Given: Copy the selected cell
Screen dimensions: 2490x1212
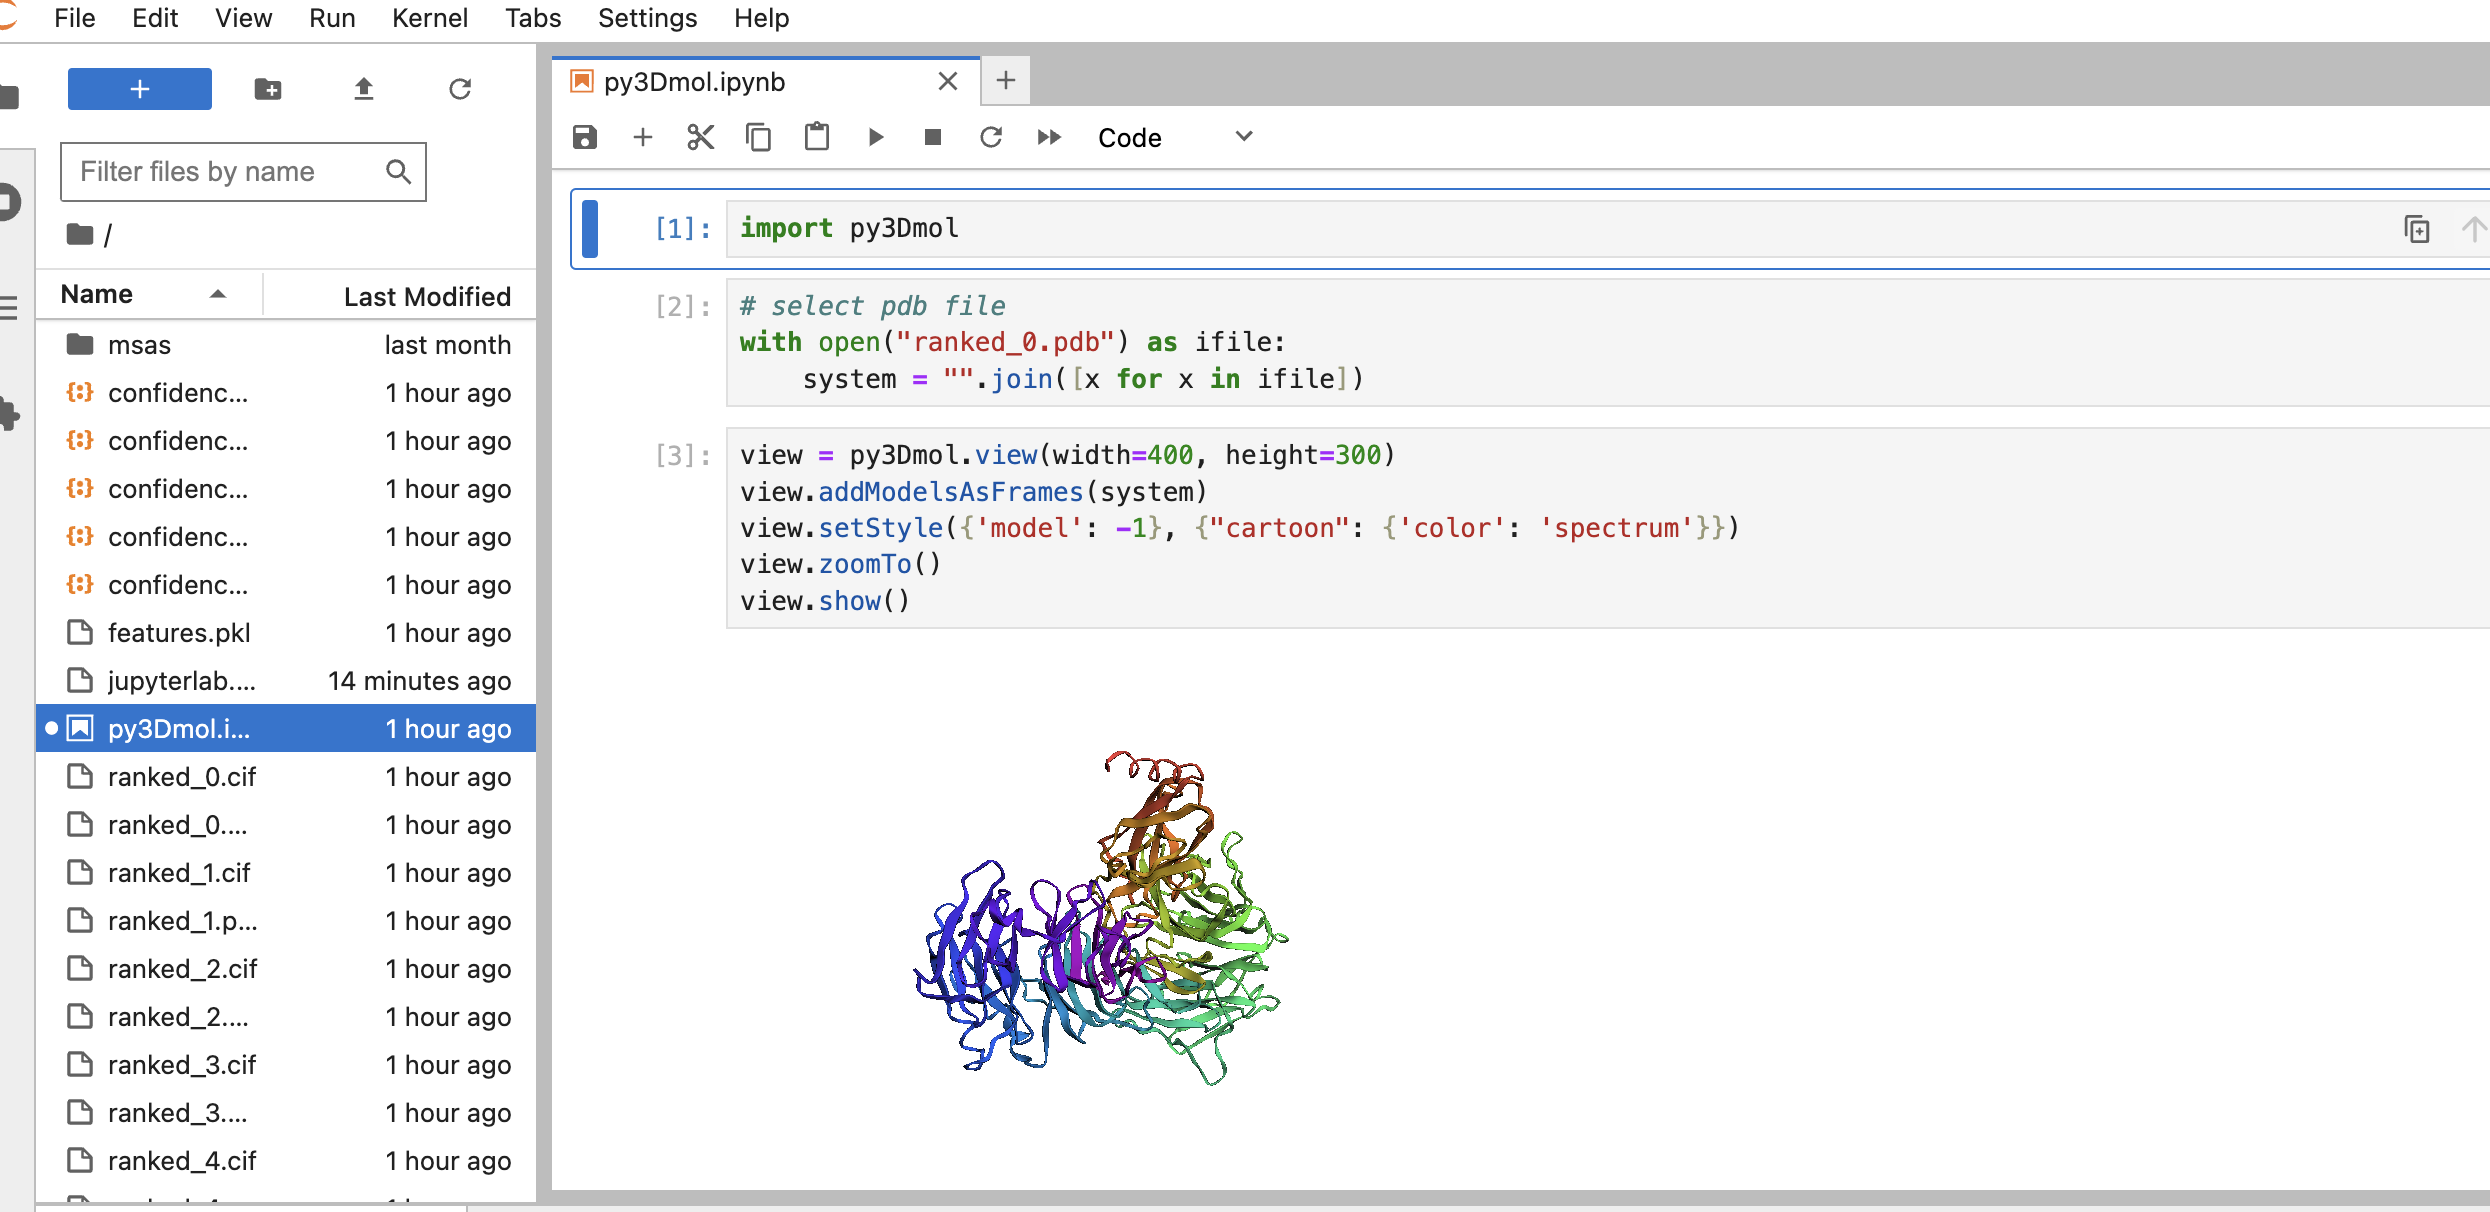Looking at the screenshot, I should point(759,137).
